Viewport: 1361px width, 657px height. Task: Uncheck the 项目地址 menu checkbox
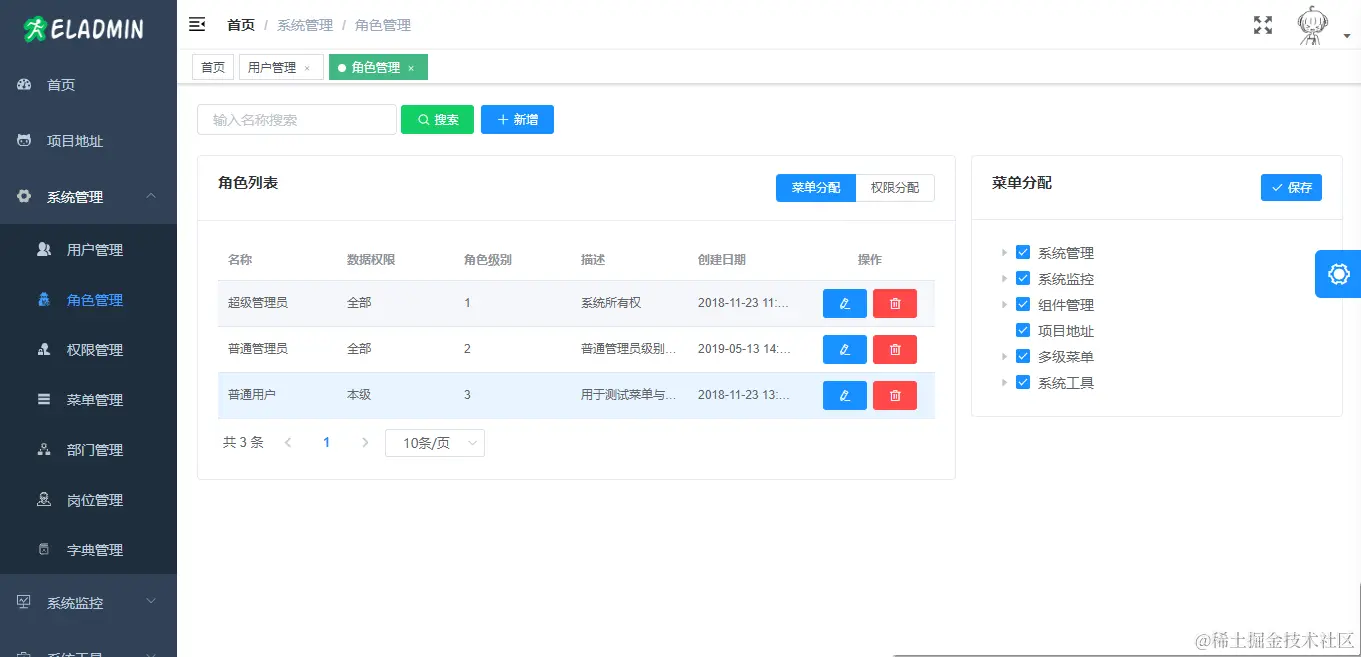[x=1023, y=330]
